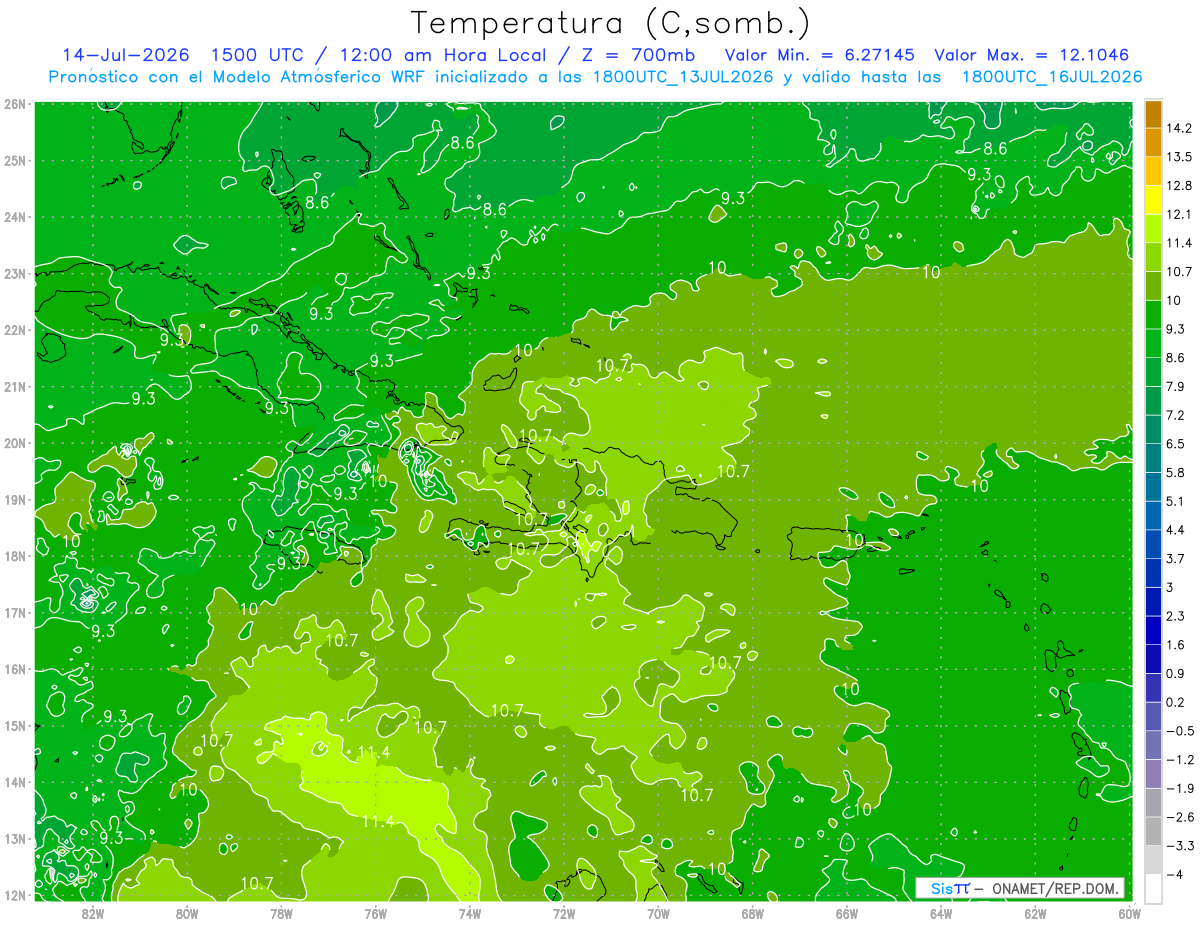The height and width of the screenshot is (927, 1200).
Task: Click the 12.8 value on the color scale
Action: click(1178, 186)
